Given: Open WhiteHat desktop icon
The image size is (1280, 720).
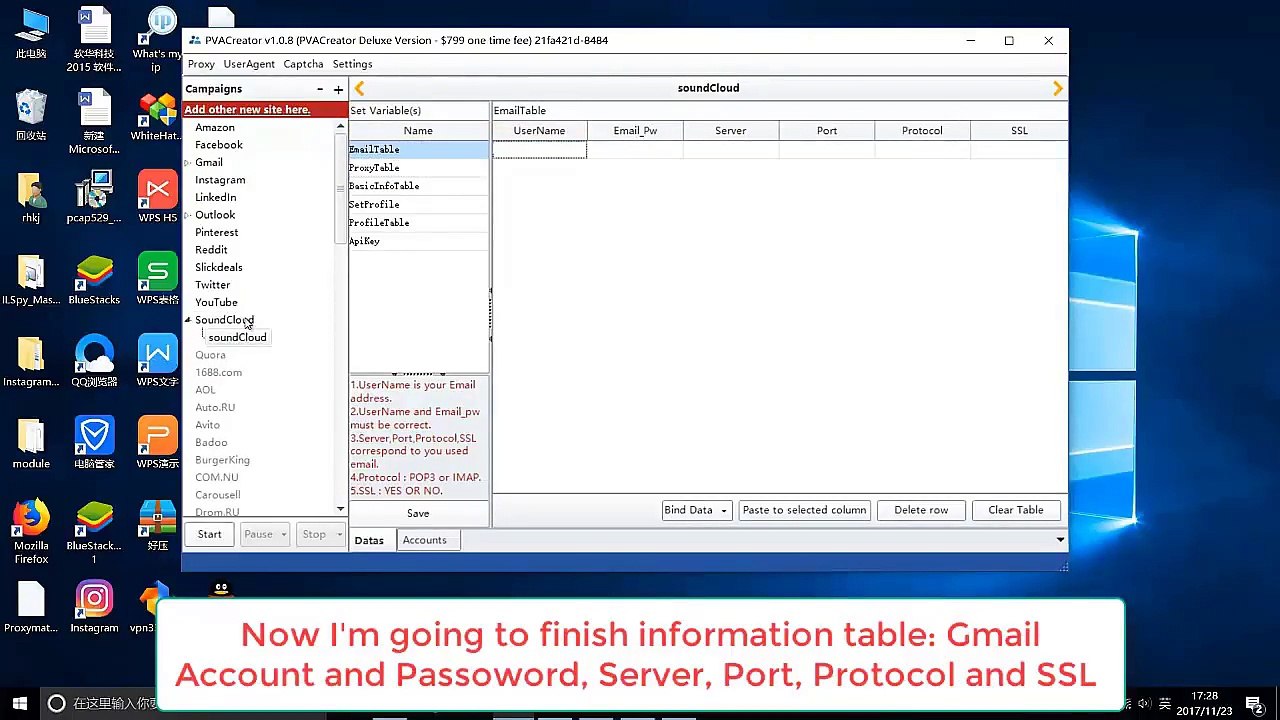Looking at the screenshot, I should click(157, 115).
